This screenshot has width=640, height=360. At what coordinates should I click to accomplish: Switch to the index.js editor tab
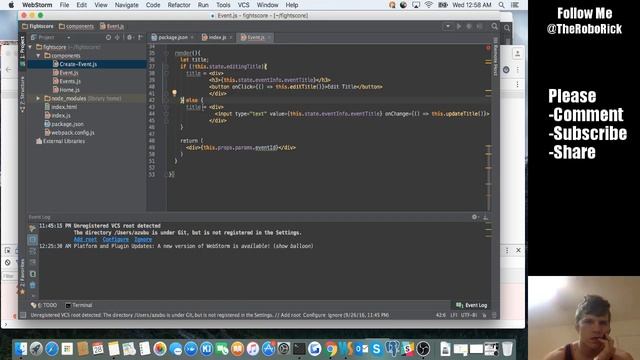pyautogui.click(x=217, y=37)
